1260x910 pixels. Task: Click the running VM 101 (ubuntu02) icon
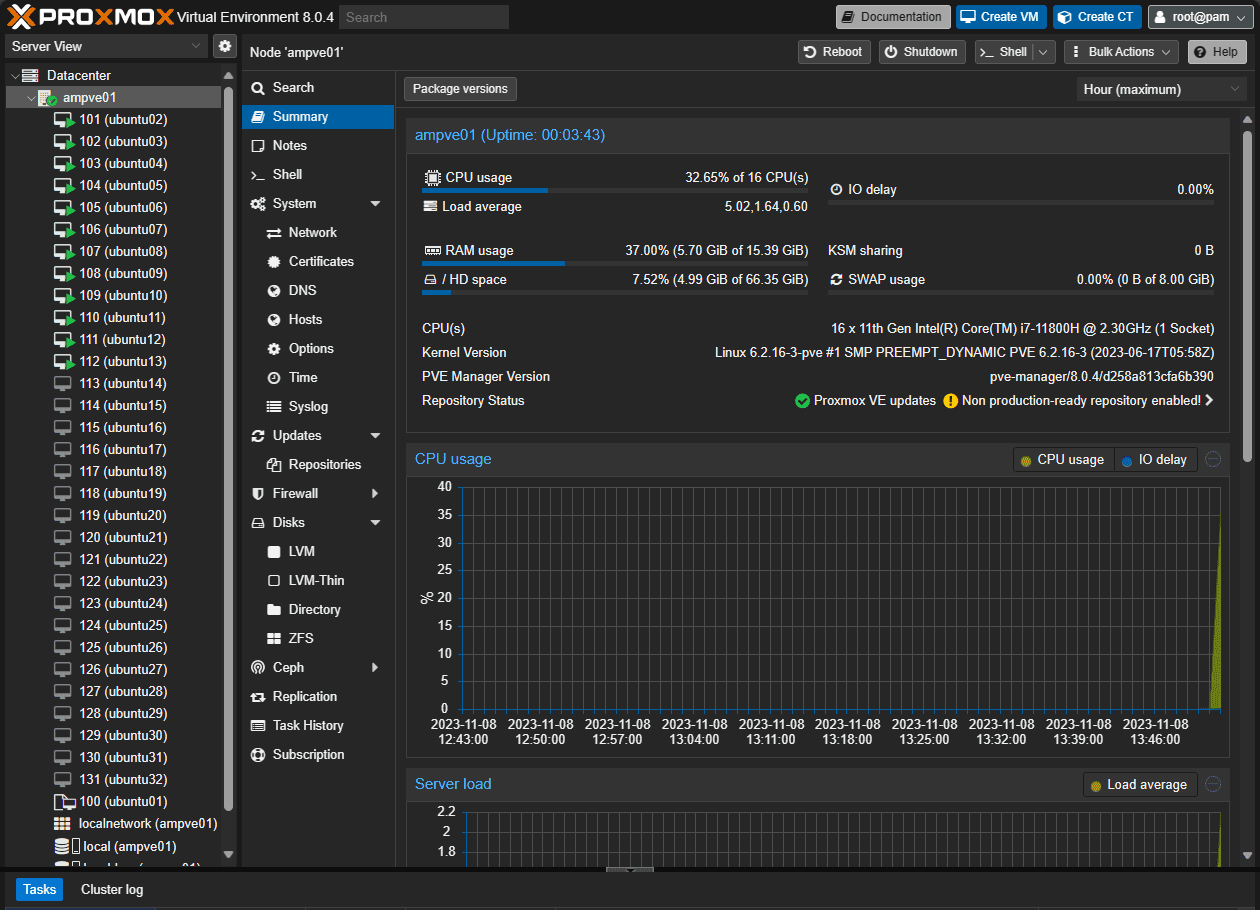[64, 120]
